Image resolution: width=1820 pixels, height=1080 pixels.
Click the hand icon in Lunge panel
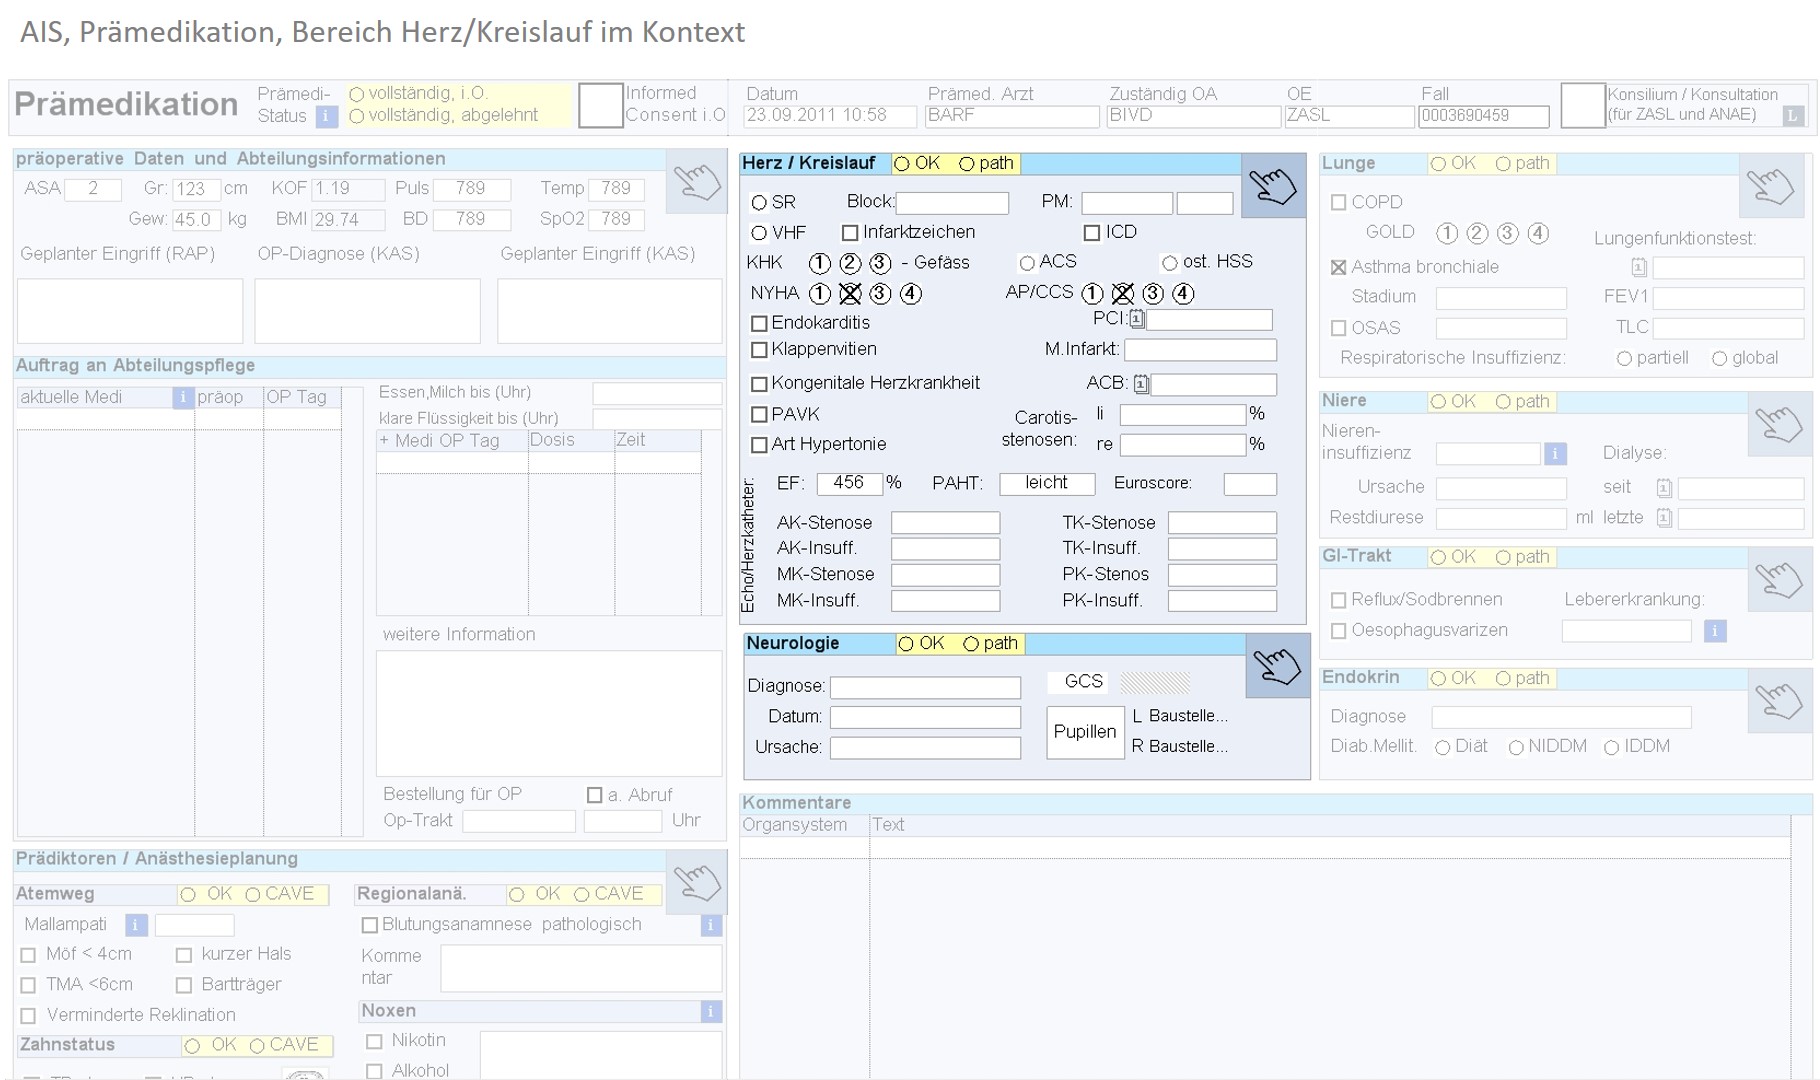pyautogui.click(x=1770, y=186)
